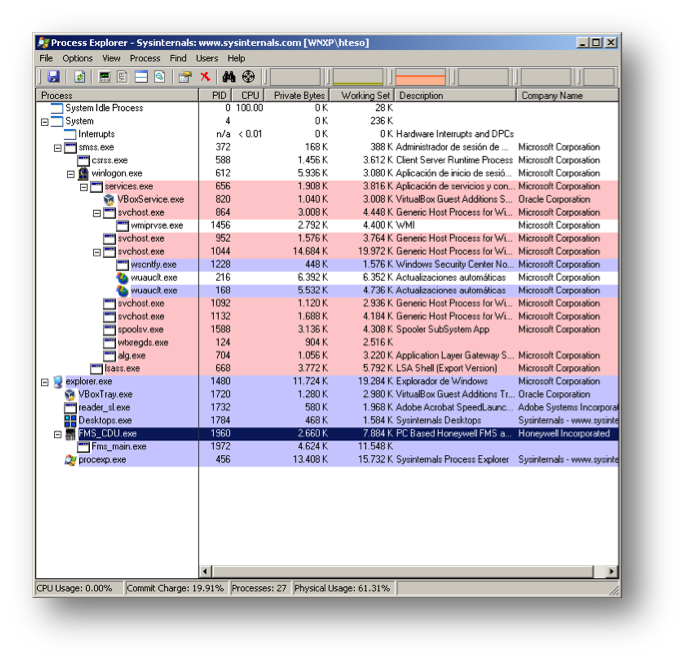Sort by Description column header
Screen dimensions: 687x663
[456, 96]
